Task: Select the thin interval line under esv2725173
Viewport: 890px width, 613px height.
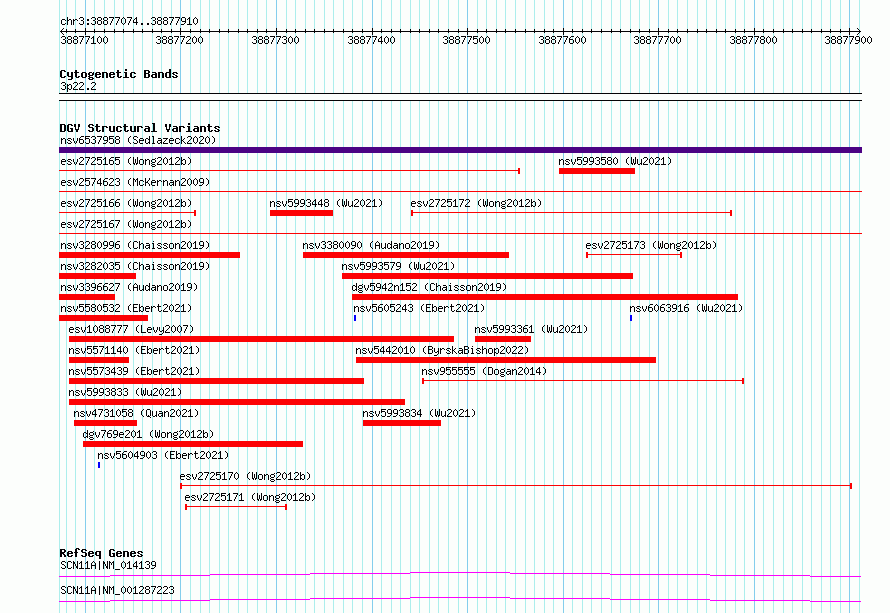Action: point(634,255)
